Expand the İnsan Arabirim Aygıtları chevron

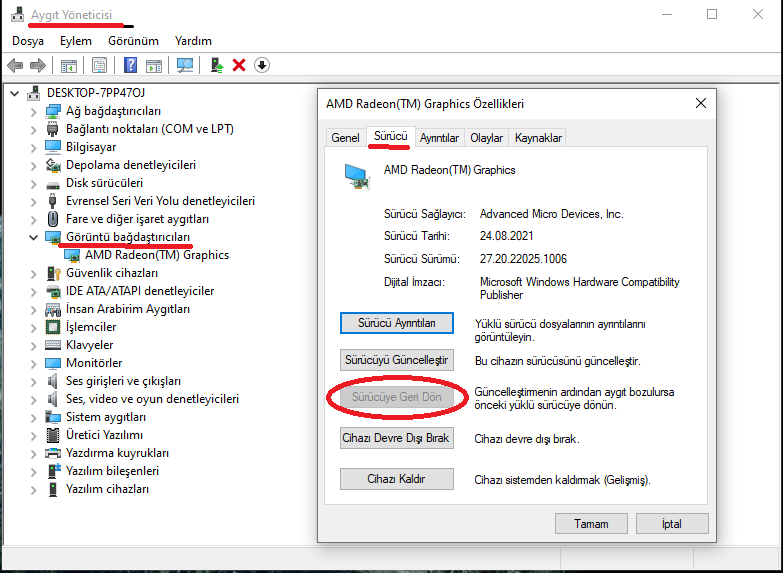(x=33, y=310)
